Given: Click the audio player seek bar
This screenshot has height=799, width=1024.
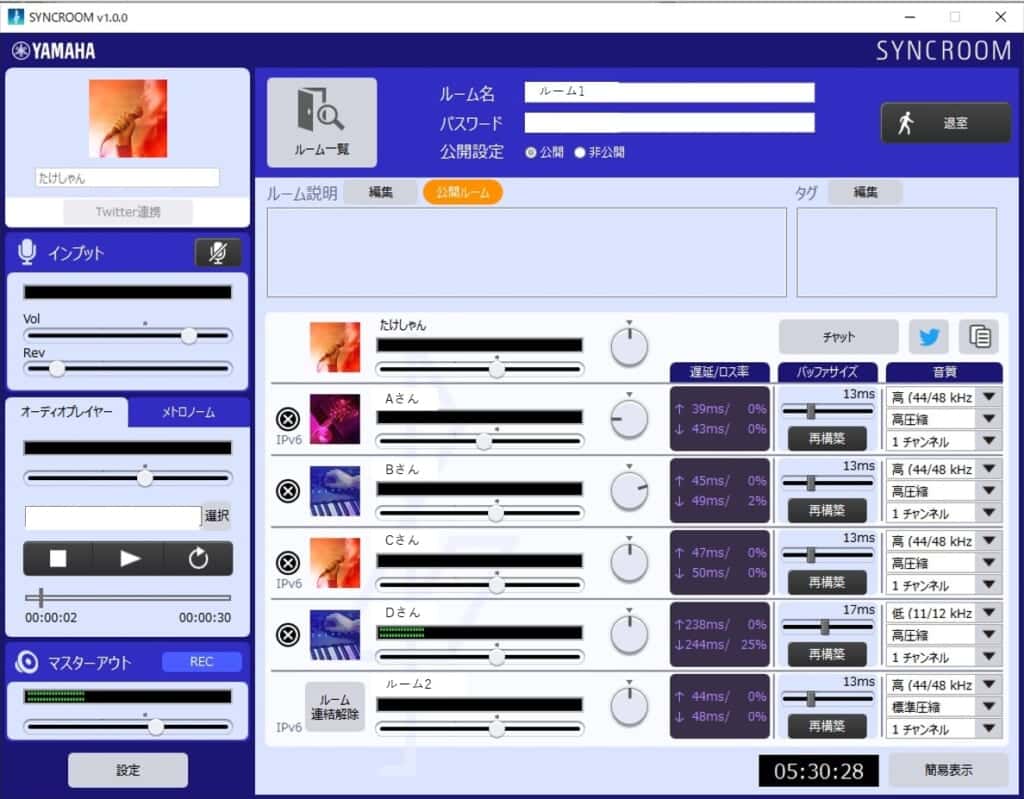Looking at the screenshot, I should point(128,597).
